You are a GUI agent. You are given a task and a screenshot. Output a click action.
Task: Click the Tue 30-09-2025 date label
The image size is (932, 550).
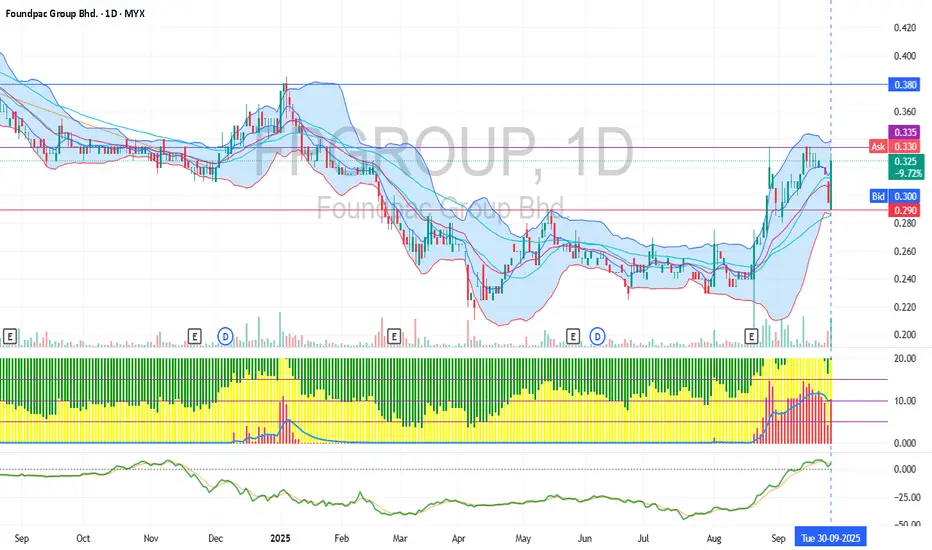830,538
